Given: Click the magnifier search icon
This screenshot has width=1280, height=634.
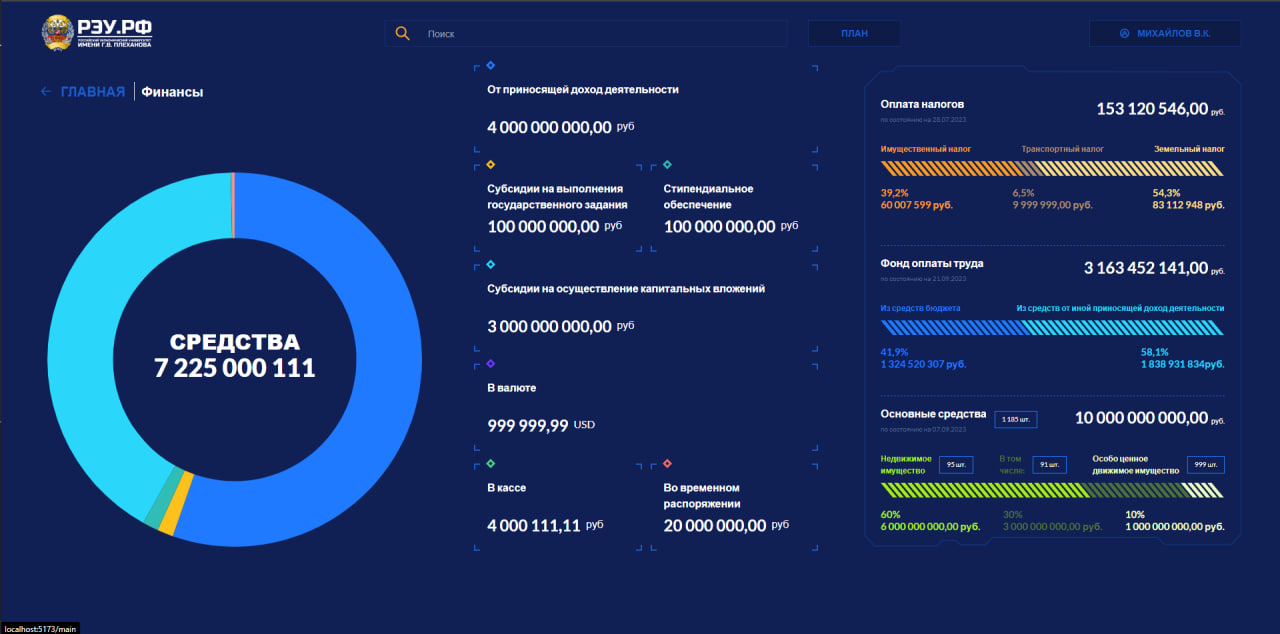Looking at the screenshot, I should point(403,33).
